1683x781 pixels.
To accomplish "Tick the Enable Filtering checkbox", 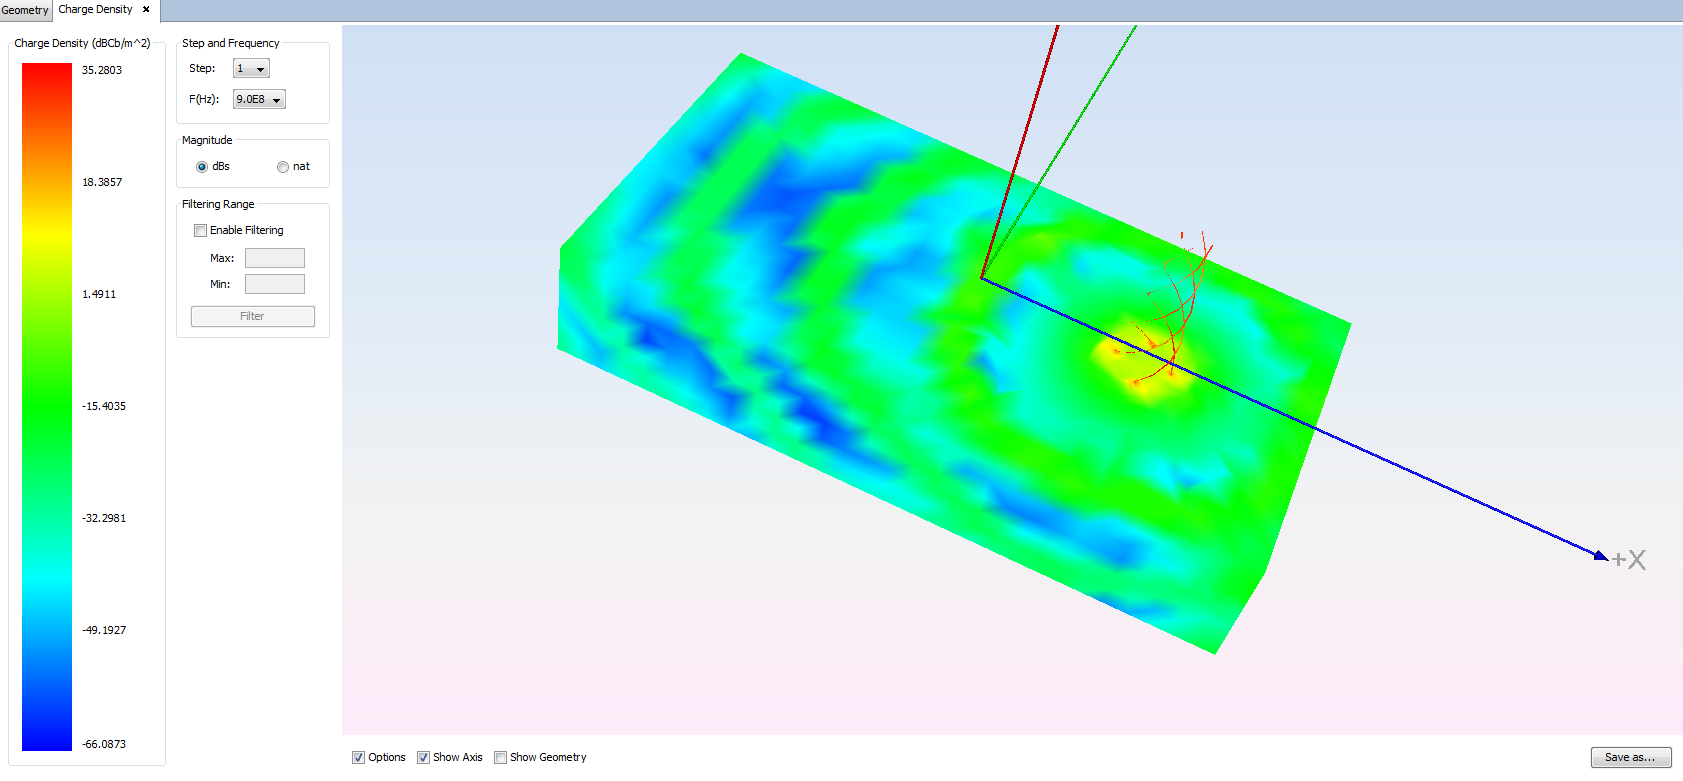I will tap(200, 231).
